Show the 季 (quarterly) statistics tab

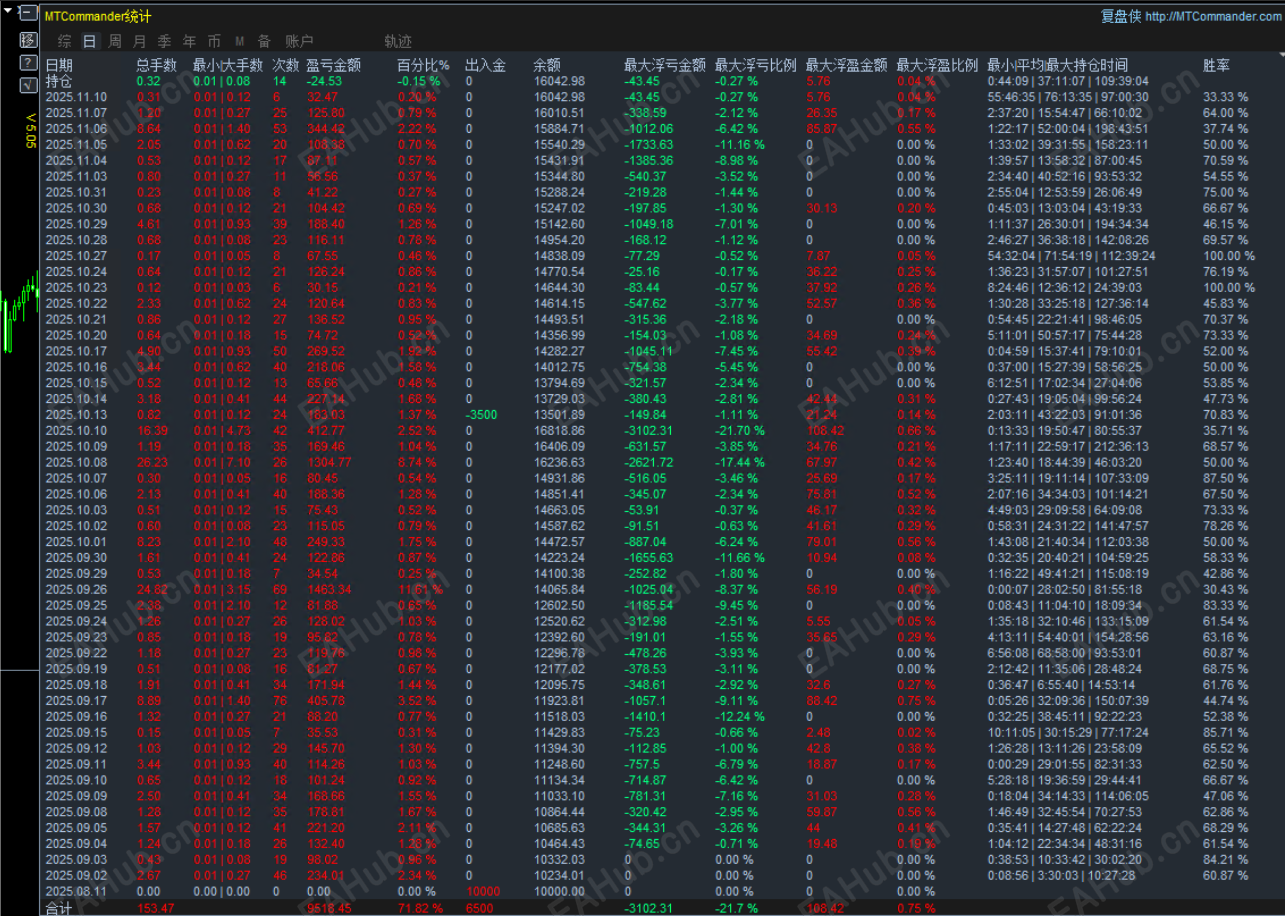pos(164,41)
